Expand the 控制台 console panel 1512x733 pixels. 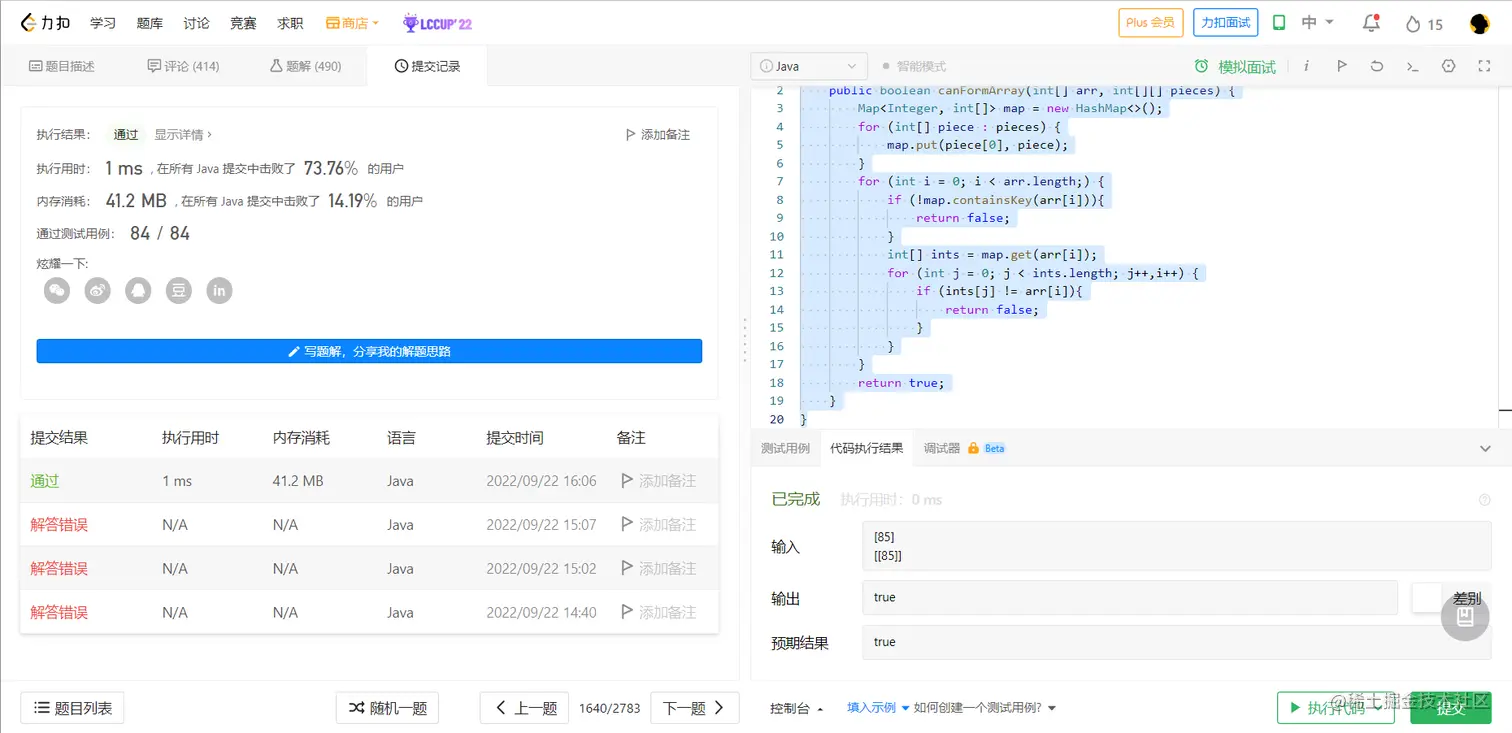tap(797, 708)
